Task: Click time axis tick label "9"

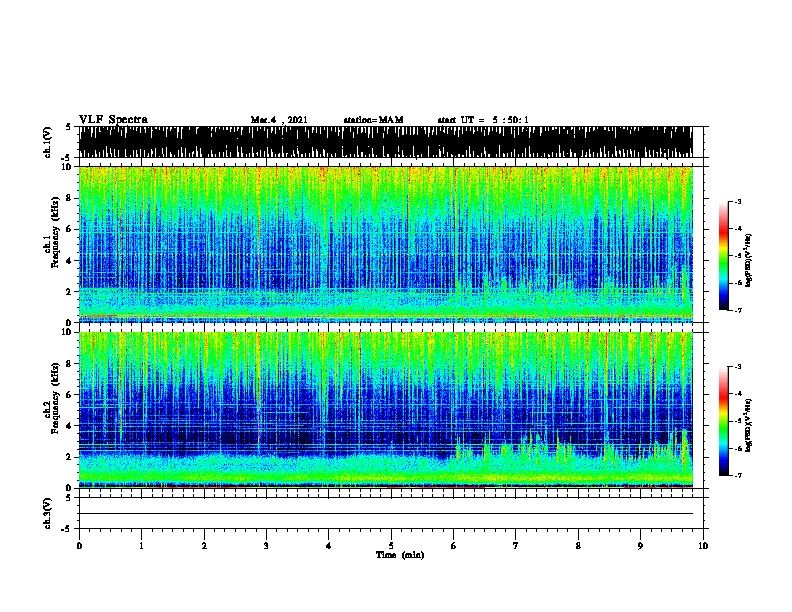Action: tap(640, 546)
